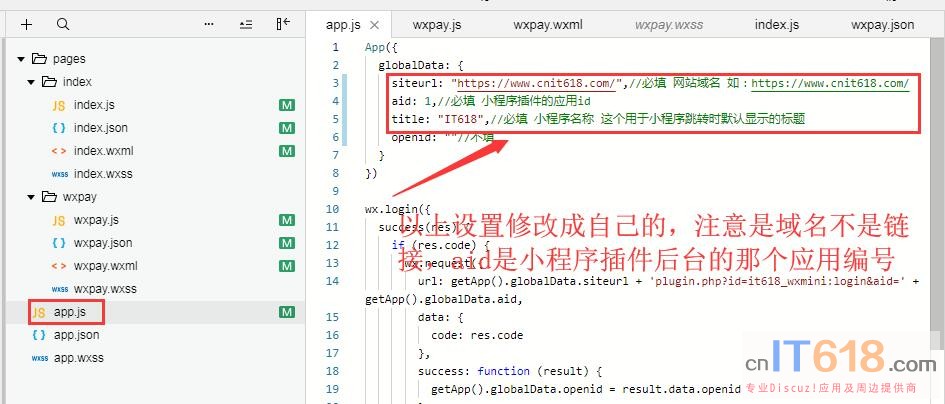Open the more options ellipsis menu
The width and height of the screenshot is (945, 404).
pyautogui.click(x=209, y=25)
